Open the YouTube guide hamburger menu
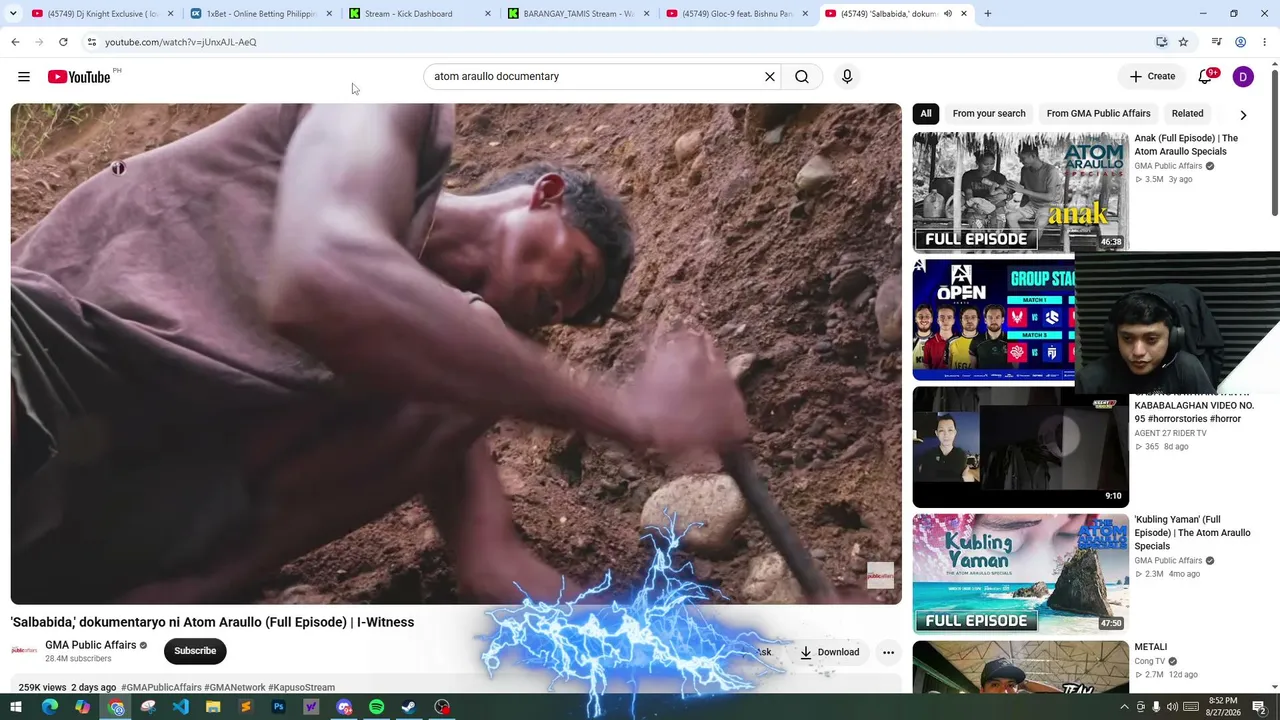The image size is (1280, 720). coord(24,77)
